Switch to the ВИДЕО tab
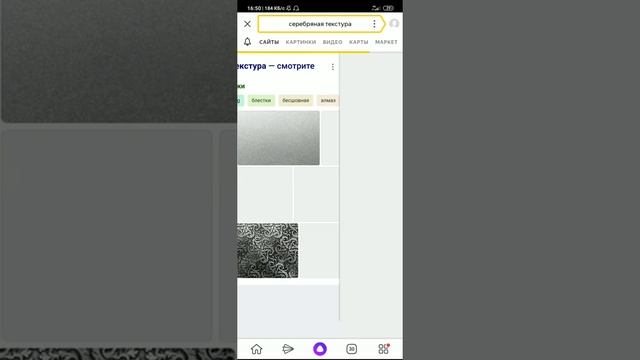This screenshot has width=640, height=360. (333, 42)
